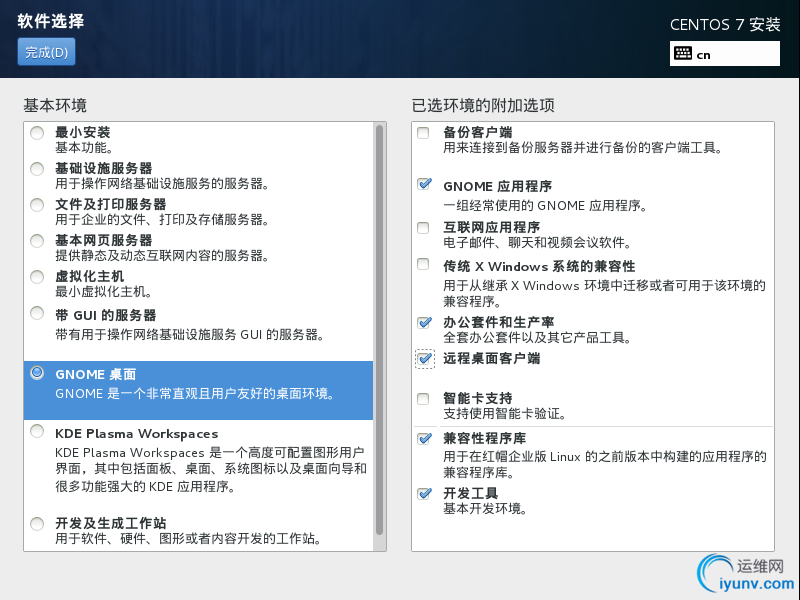Toggle the 远程桌面客户端 checkbox
Viewport: 800px width, 600px height.
point(424,359)
